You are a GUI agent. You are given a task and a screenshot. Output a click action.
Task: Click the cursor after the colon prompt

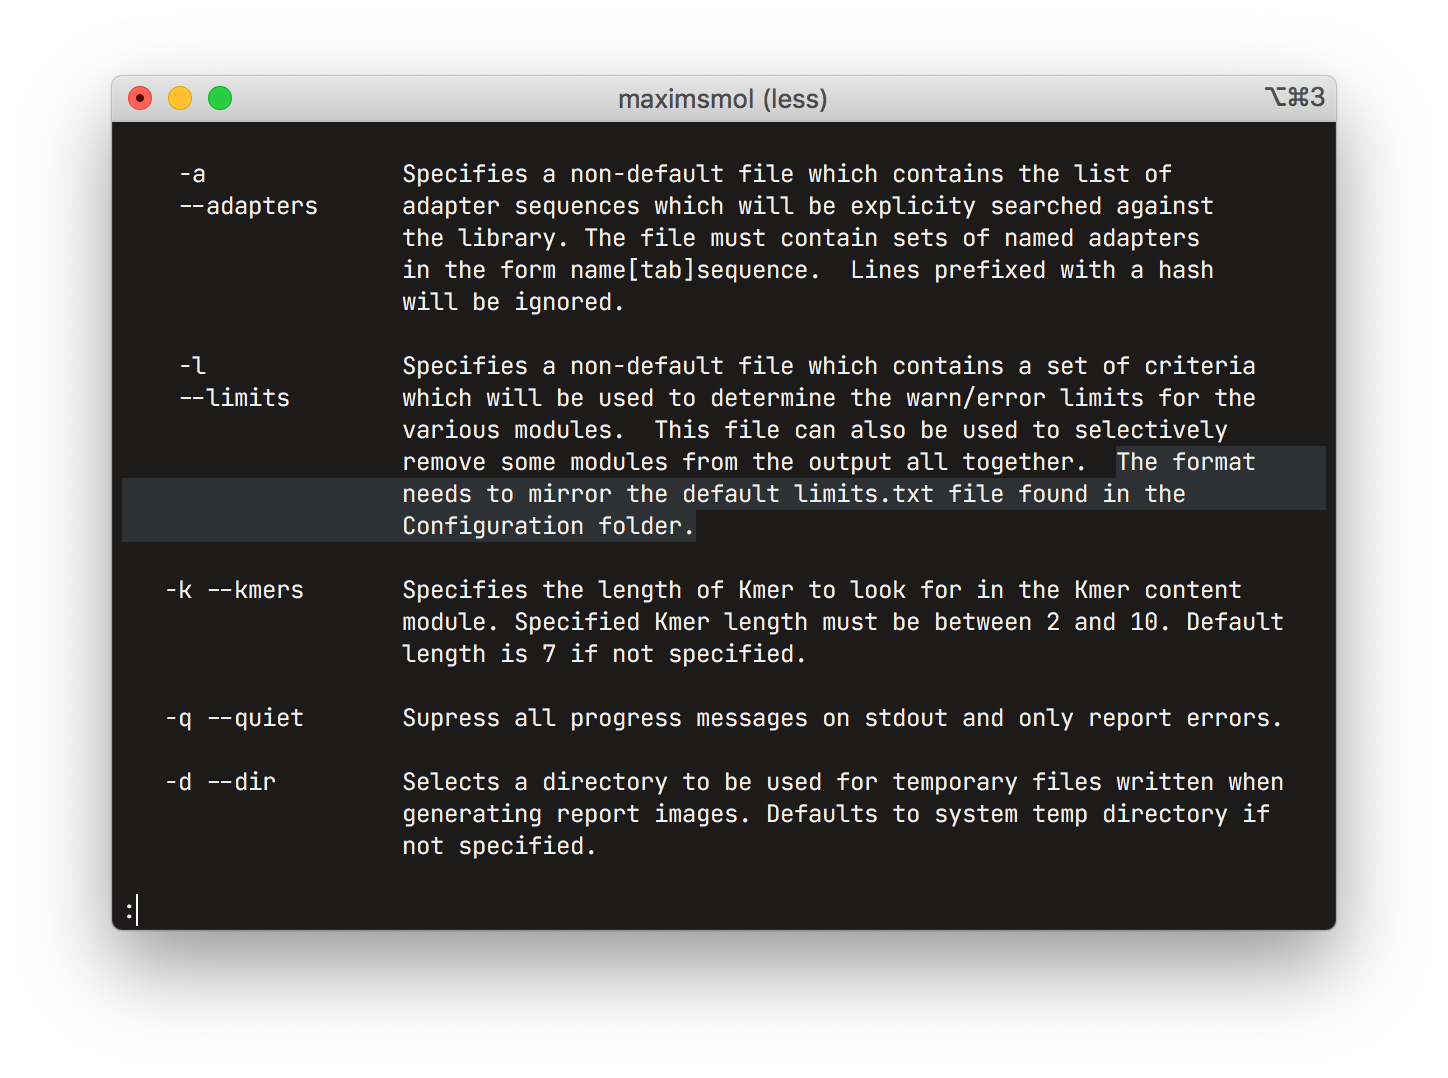point(139,911)
